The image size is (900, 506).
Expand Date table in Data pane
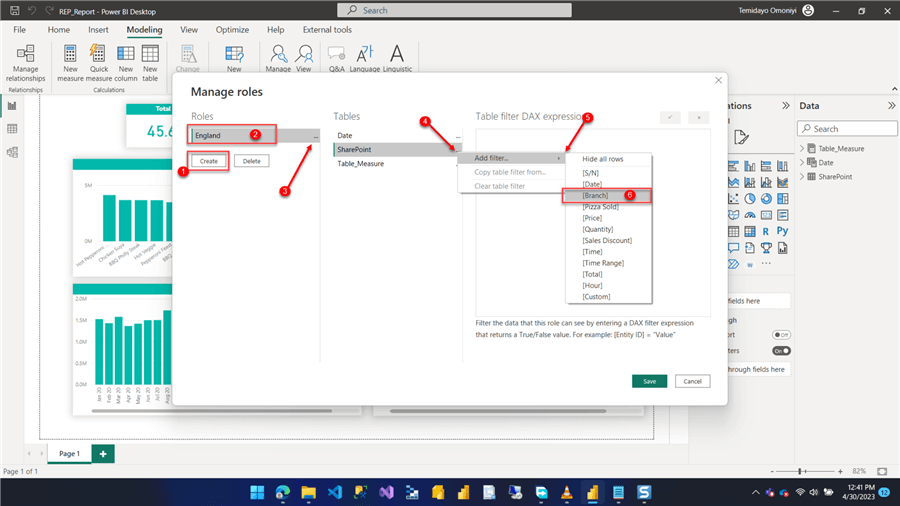point(802,163)
